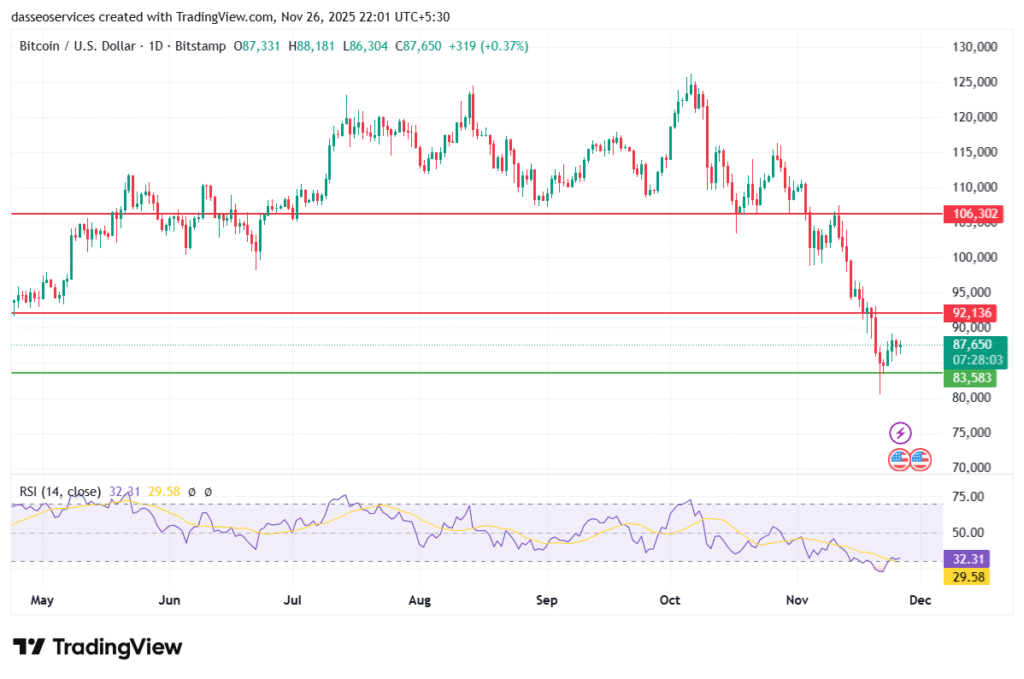This screenshot has width=1024, height=679.
Task: Click the green 83,583 support level label
Action: [x=970, y=378]
